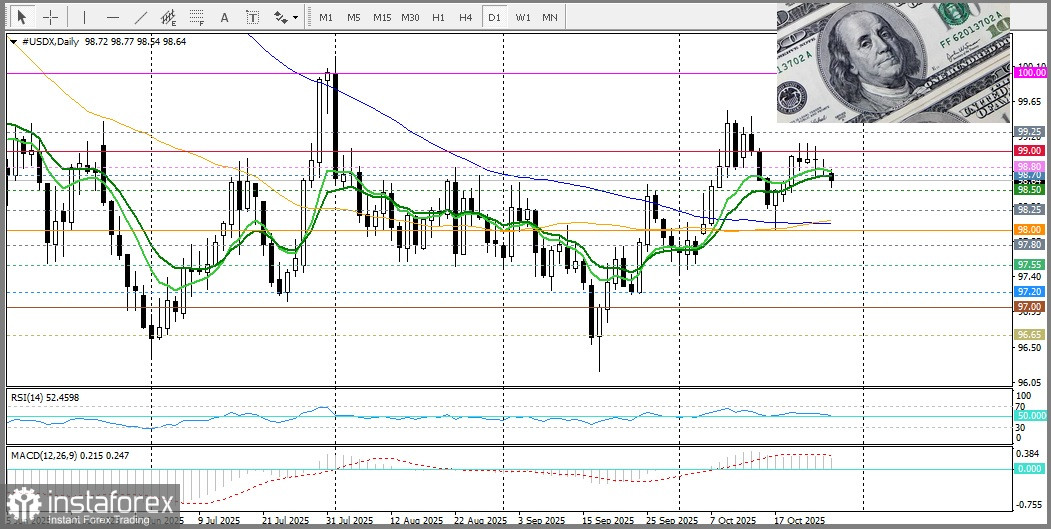Click the magenta 100.00 price level label
Viewport: 1051px width, 529px height.
click(1030, 72)
